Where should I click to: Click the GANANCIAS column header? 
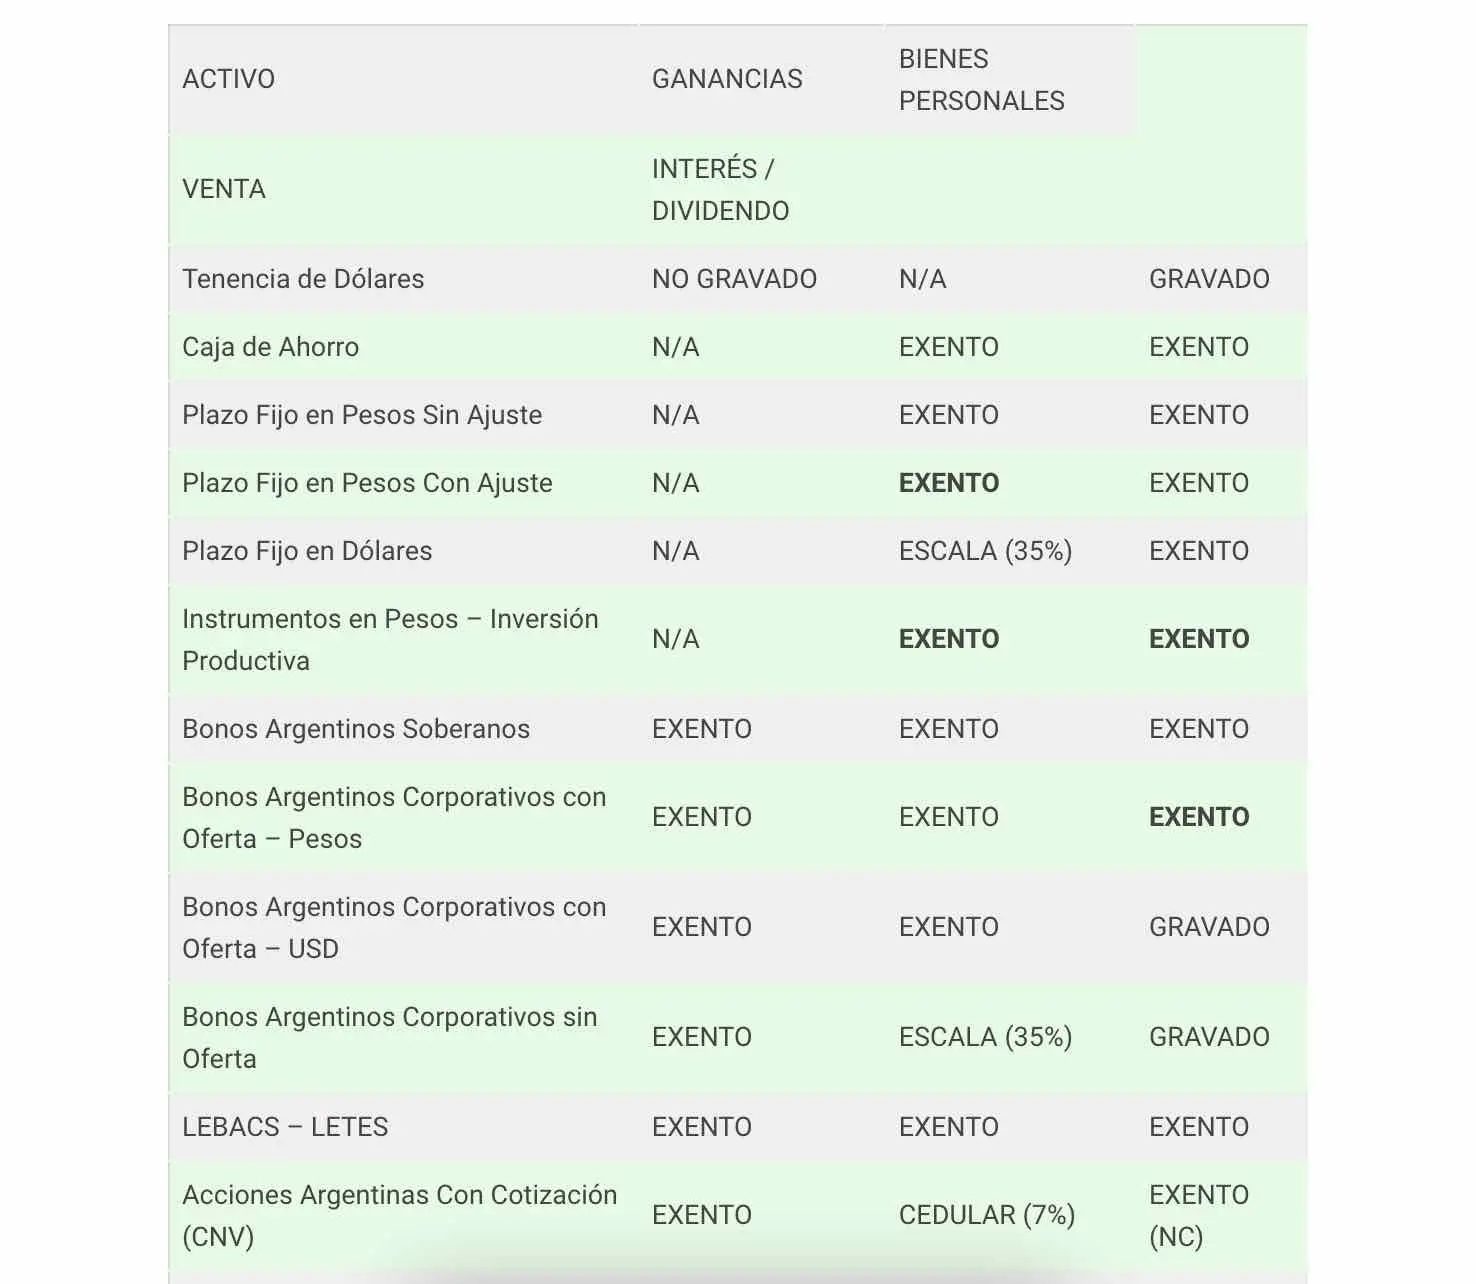click(727, 79)
